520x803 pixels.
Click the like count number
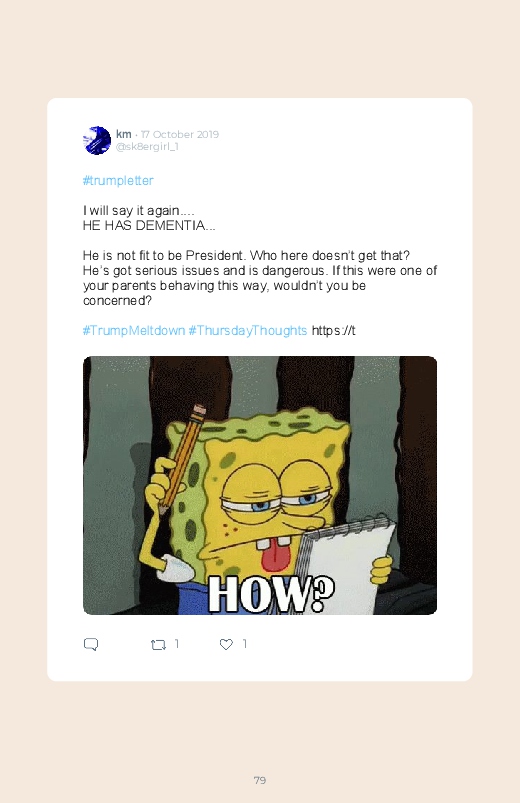click(245, 644)
